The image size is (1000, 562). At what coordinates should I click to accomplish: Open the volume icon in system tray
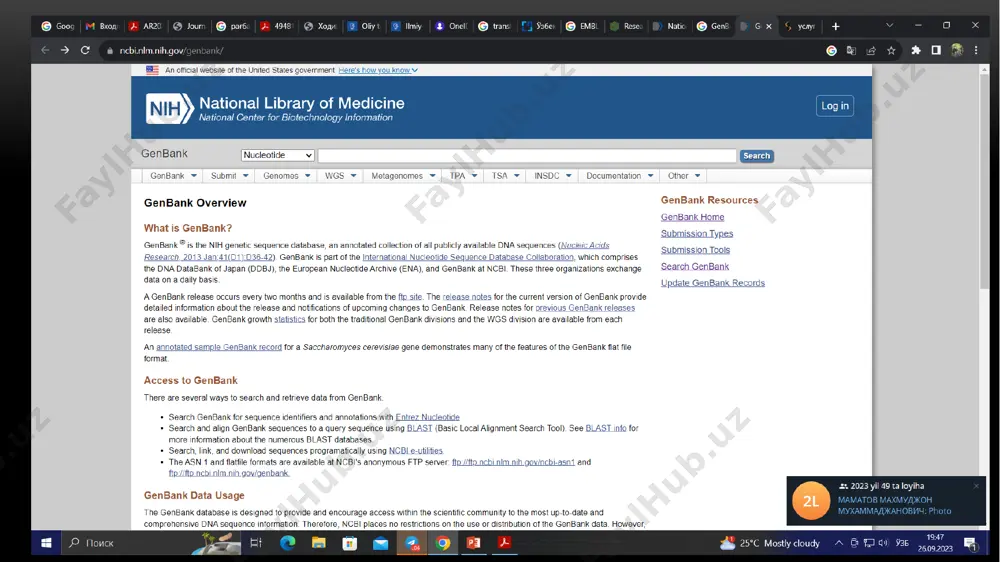click(x=883, y=543)
